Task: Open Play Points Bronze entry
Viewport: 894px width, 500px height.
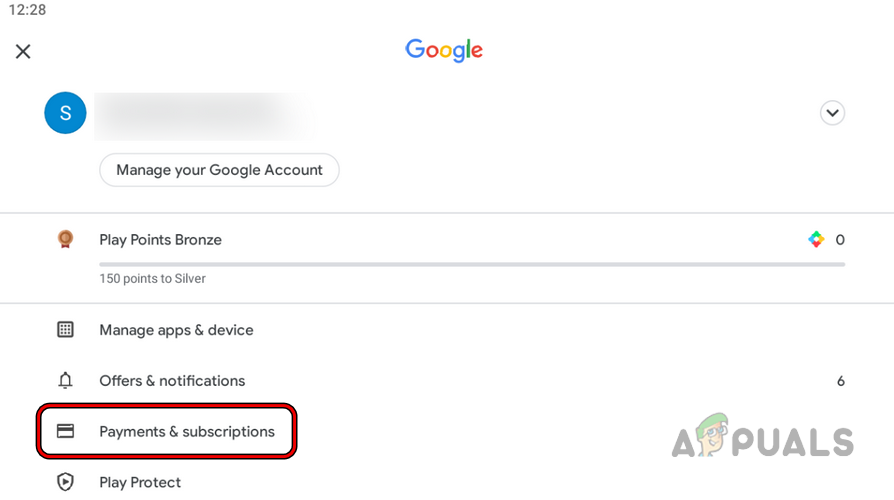Action: [160, 240]
